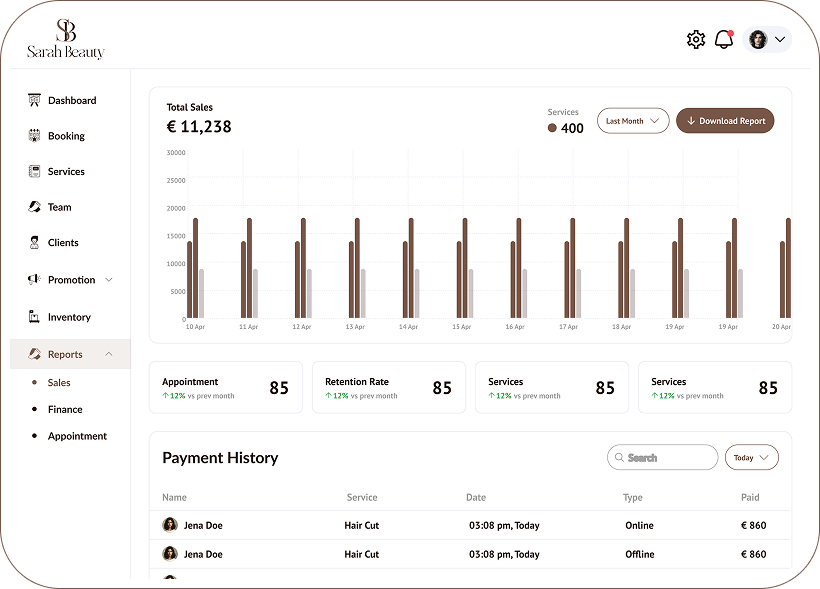
Task: Open settings via the gear icon
Action: 696,39
